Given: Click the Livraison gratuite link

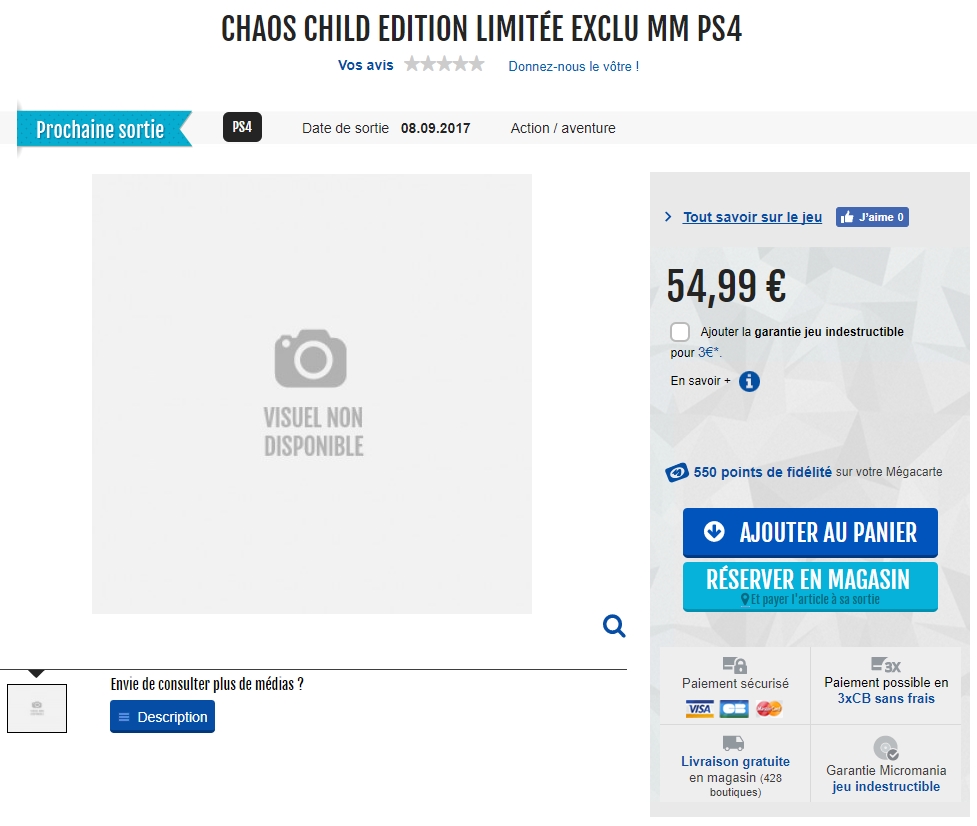Looking at the screenshot, I should [735, 762].
